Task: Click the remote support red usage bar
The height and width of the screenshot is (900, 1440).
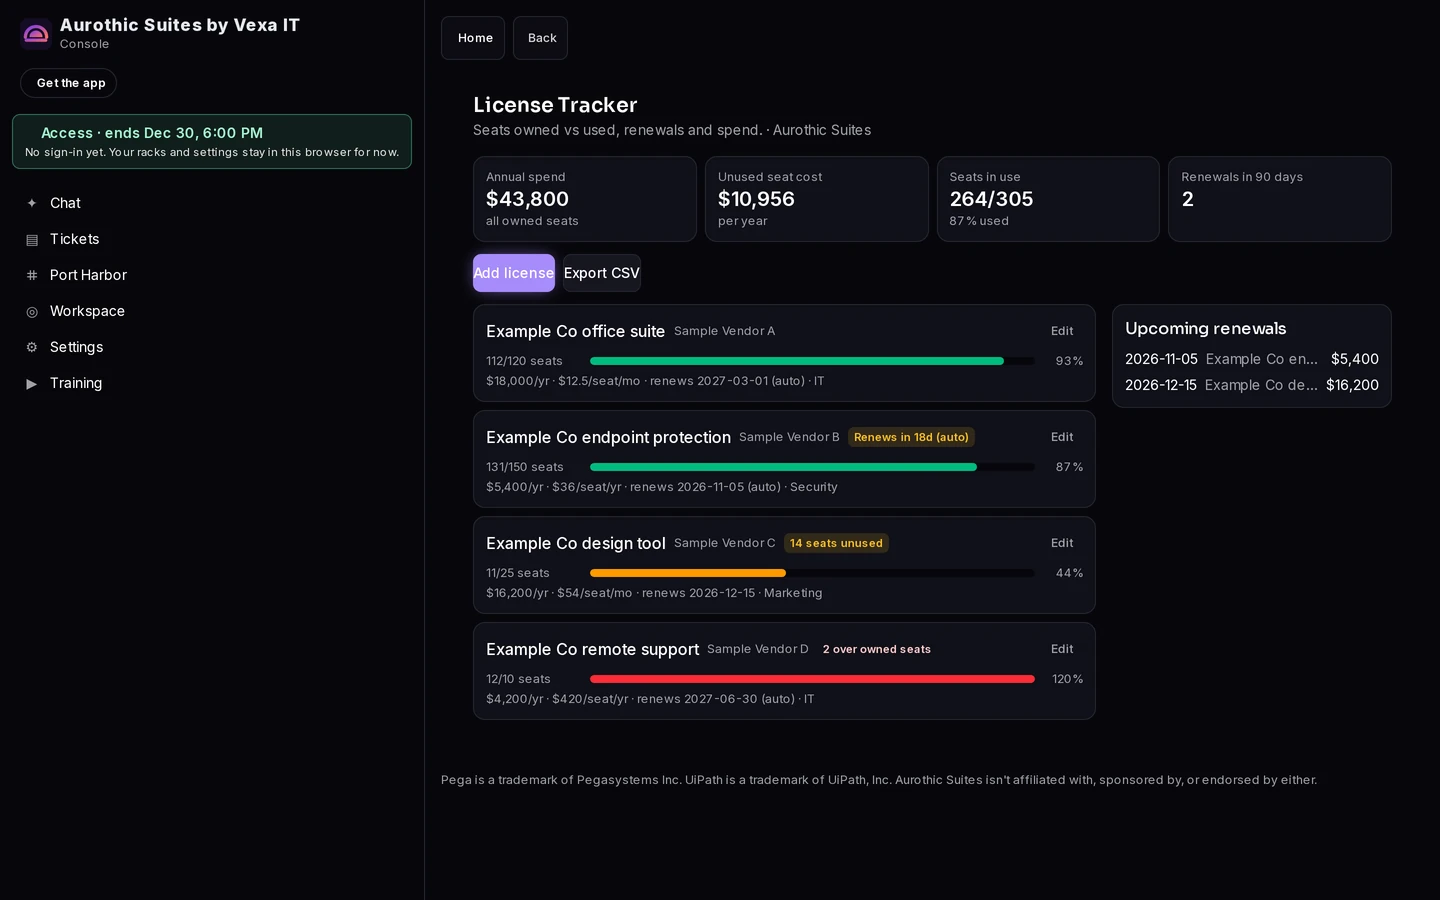Action: [x=812, y=679]
